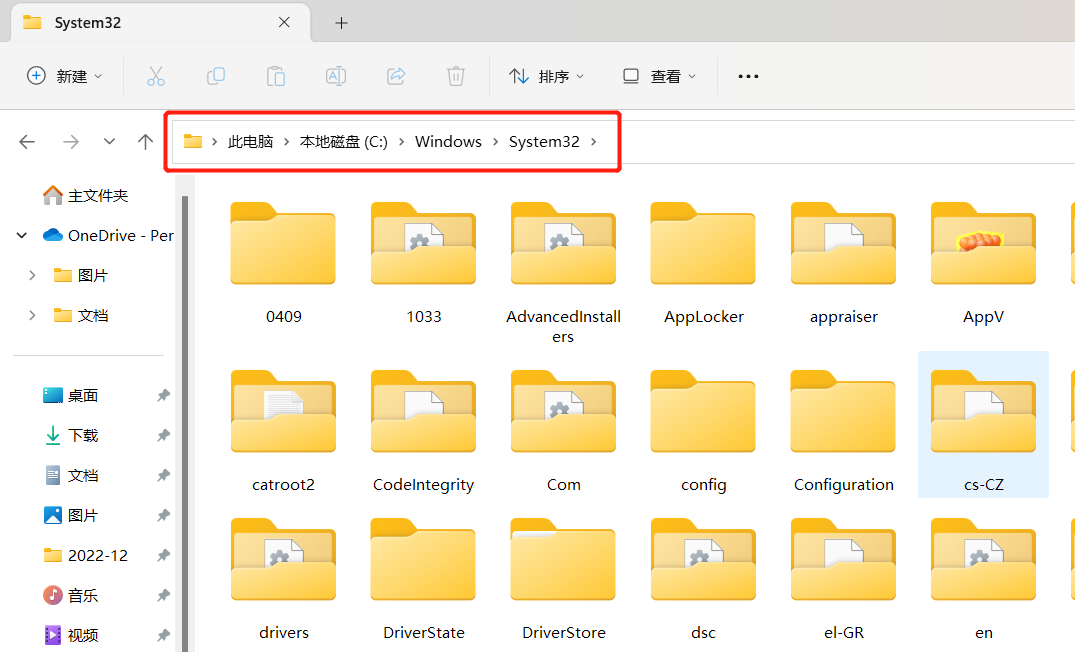Select the catroot2 folder
Viewport: 1075px width, 652px height.
click(283, 432)
